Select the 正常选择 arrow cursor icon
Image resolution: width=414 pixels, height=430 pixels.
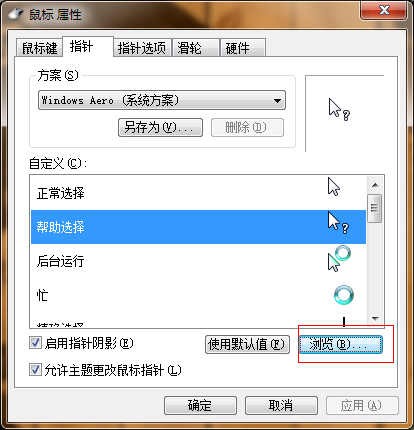334,186
